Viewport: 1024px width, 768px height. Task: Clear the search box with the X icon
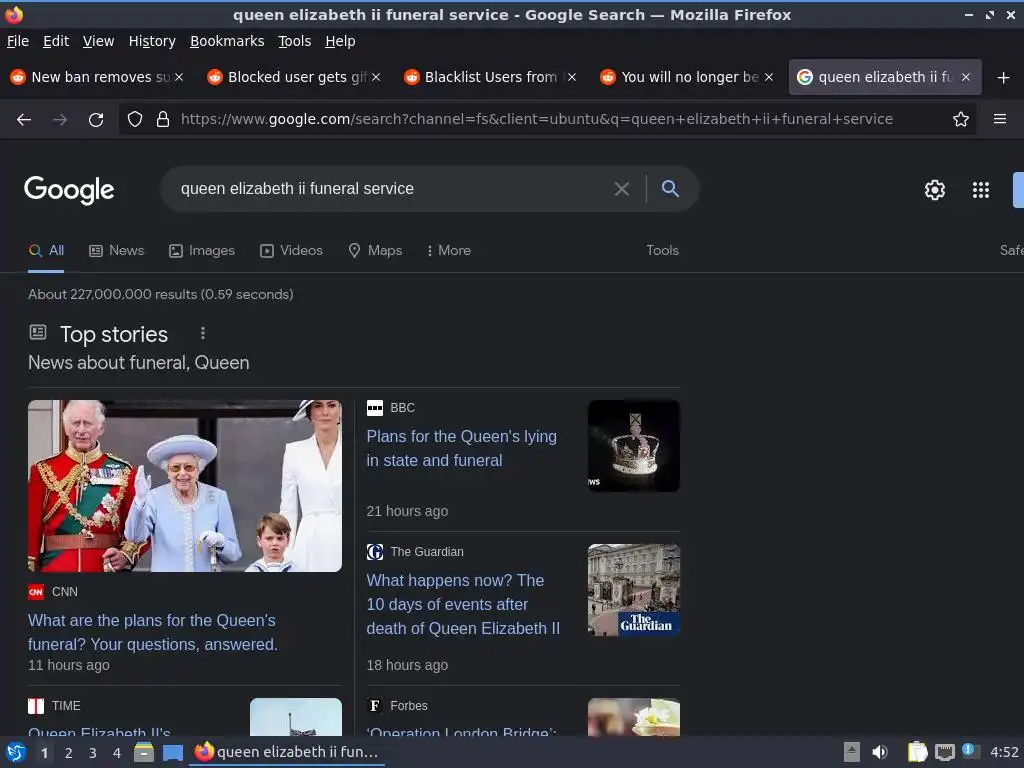(622, 189)
